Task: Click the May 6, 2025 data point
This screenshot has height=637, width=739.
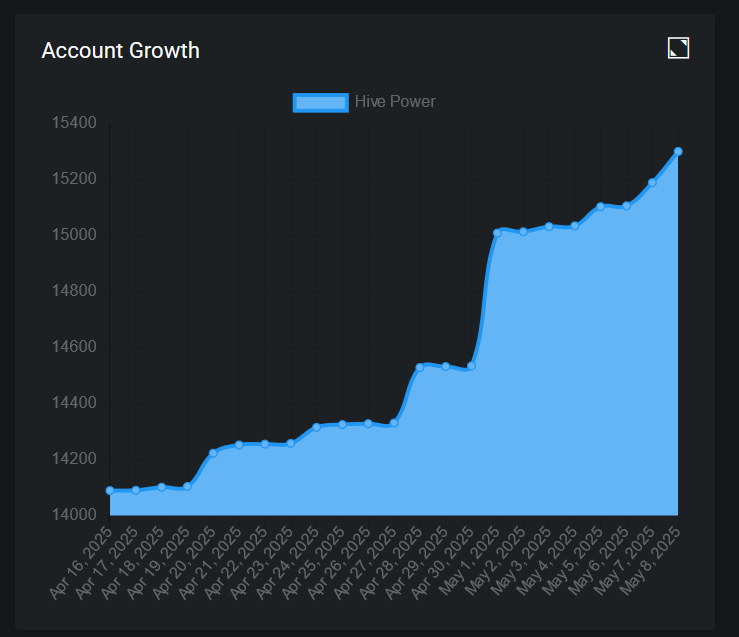Action: (x=626, y=206)
